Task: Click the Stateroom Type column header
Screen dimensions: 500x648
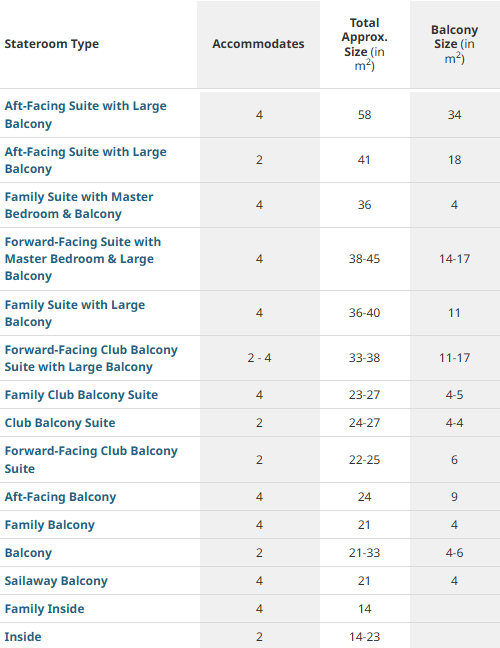Action: pos(52,44)
